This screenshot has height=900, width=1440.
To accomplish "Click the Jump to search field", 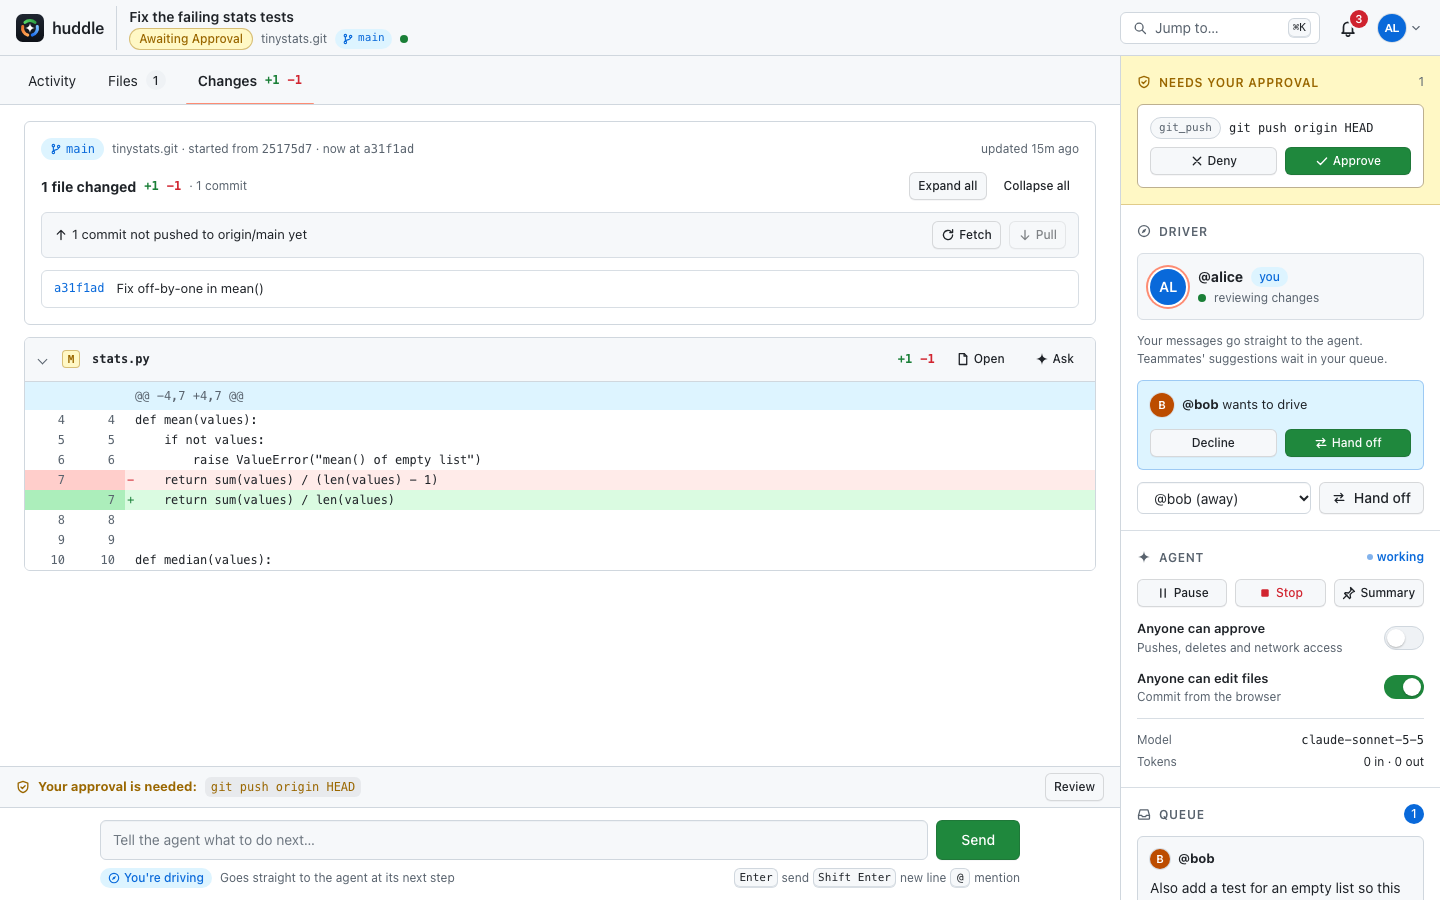I will point(1220,28).
